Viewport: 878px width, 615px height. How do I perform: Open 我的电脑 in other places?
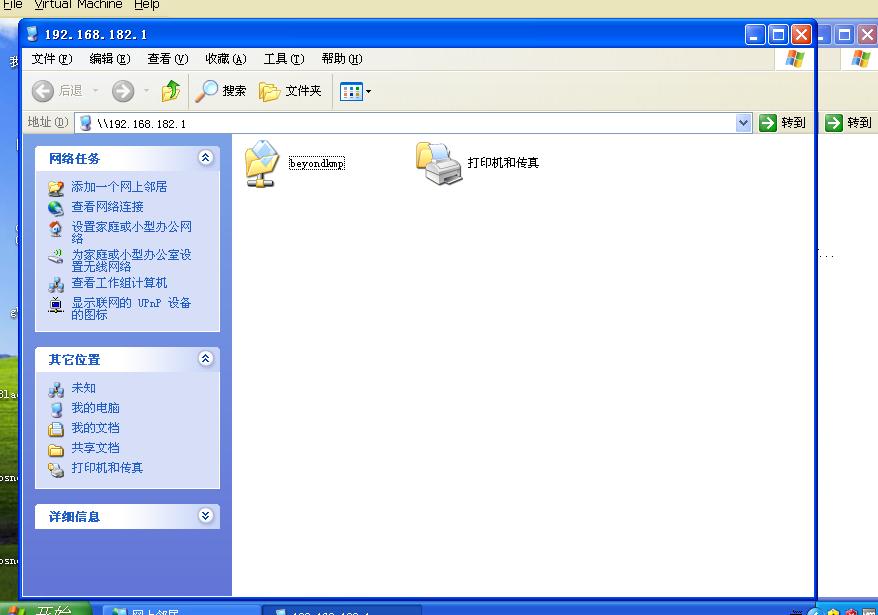pyautogui.click(x=95, y=408)
